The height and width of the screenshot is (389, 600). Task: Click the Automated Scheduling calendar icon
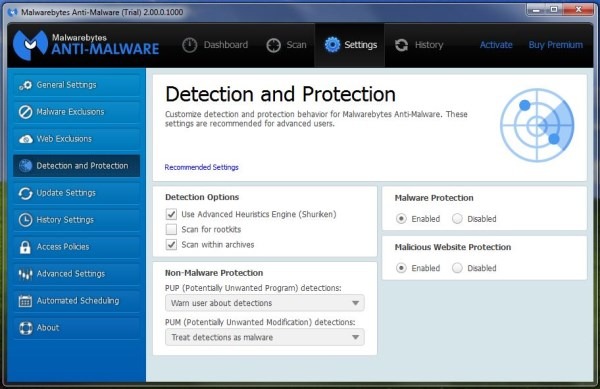tap(25, 301)
